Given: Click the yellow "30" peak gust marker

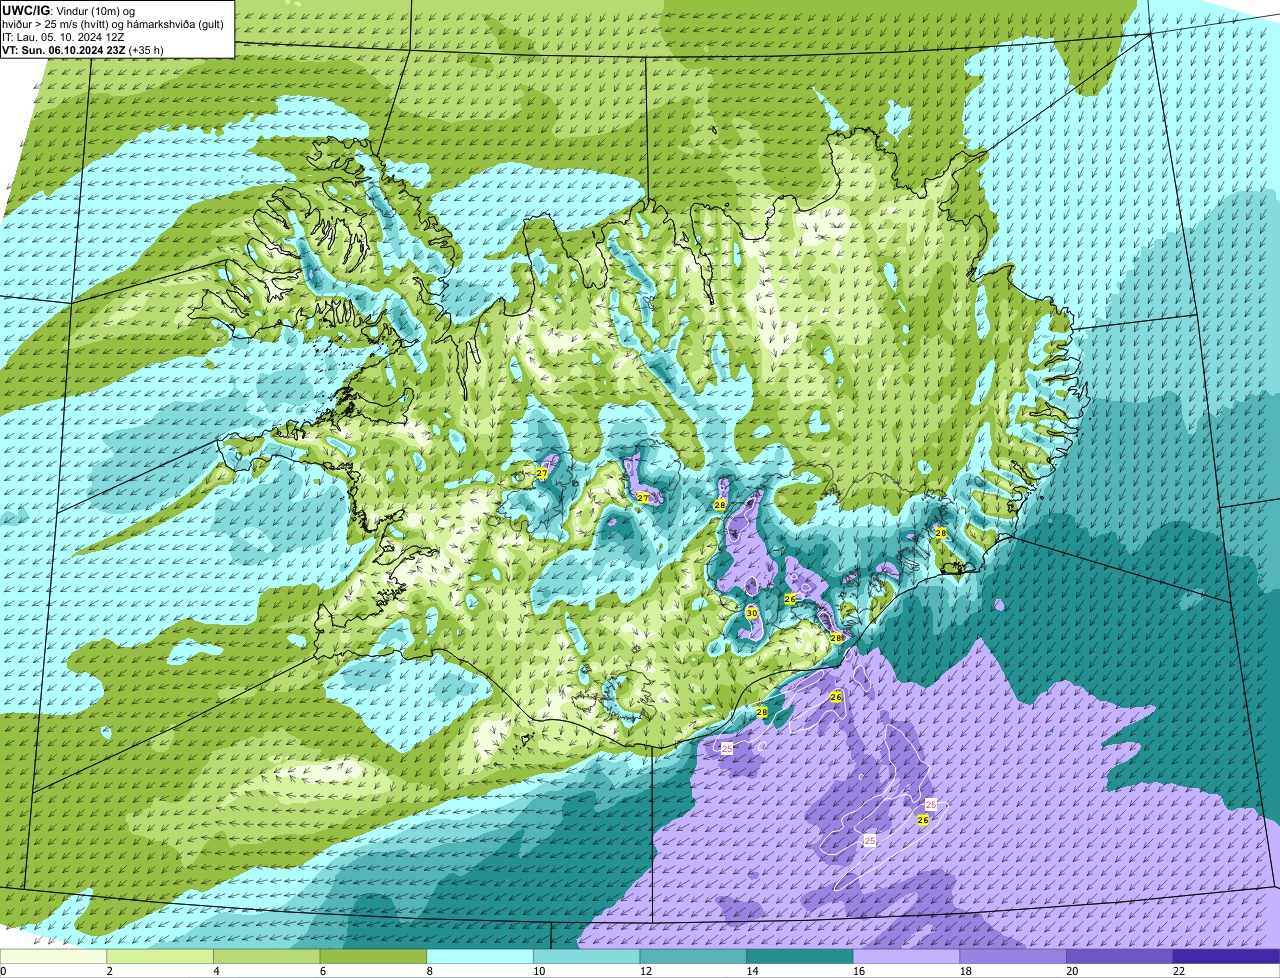Looking at the screenshot, I should (x=752, y=613).
